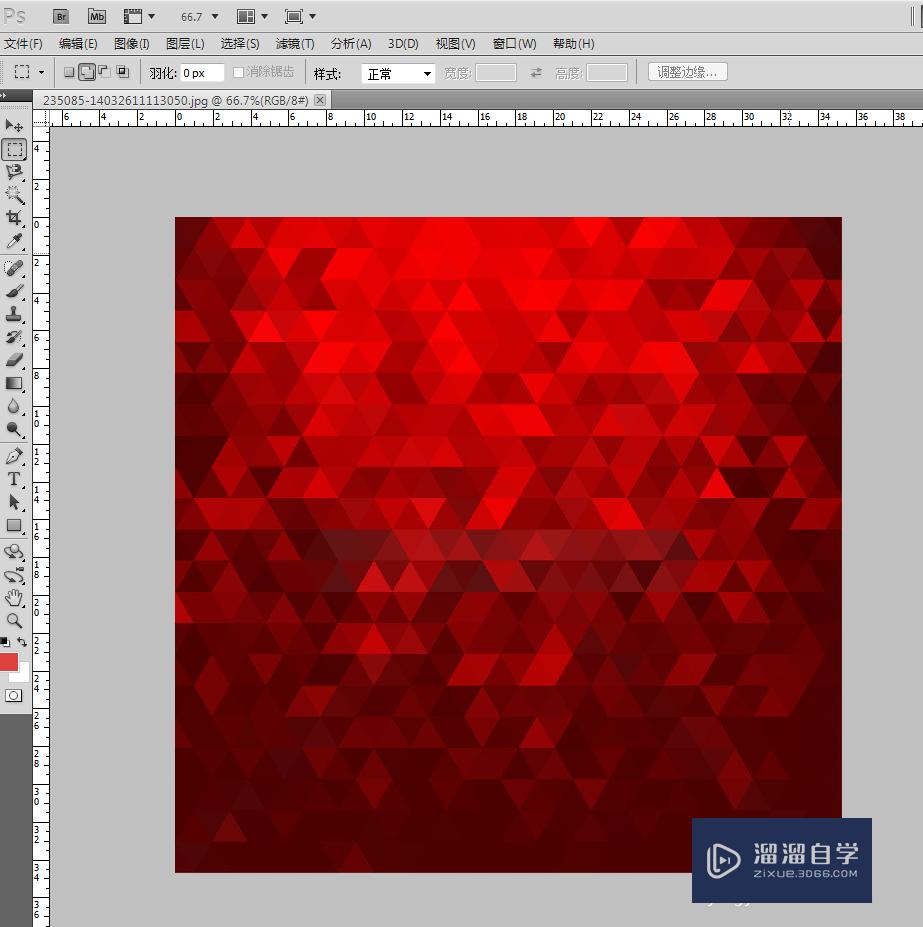Image resolution: width=923 pixels, height=927 pixels.
Task: Select the Brush tool
Action: click(x=14, y=290)
